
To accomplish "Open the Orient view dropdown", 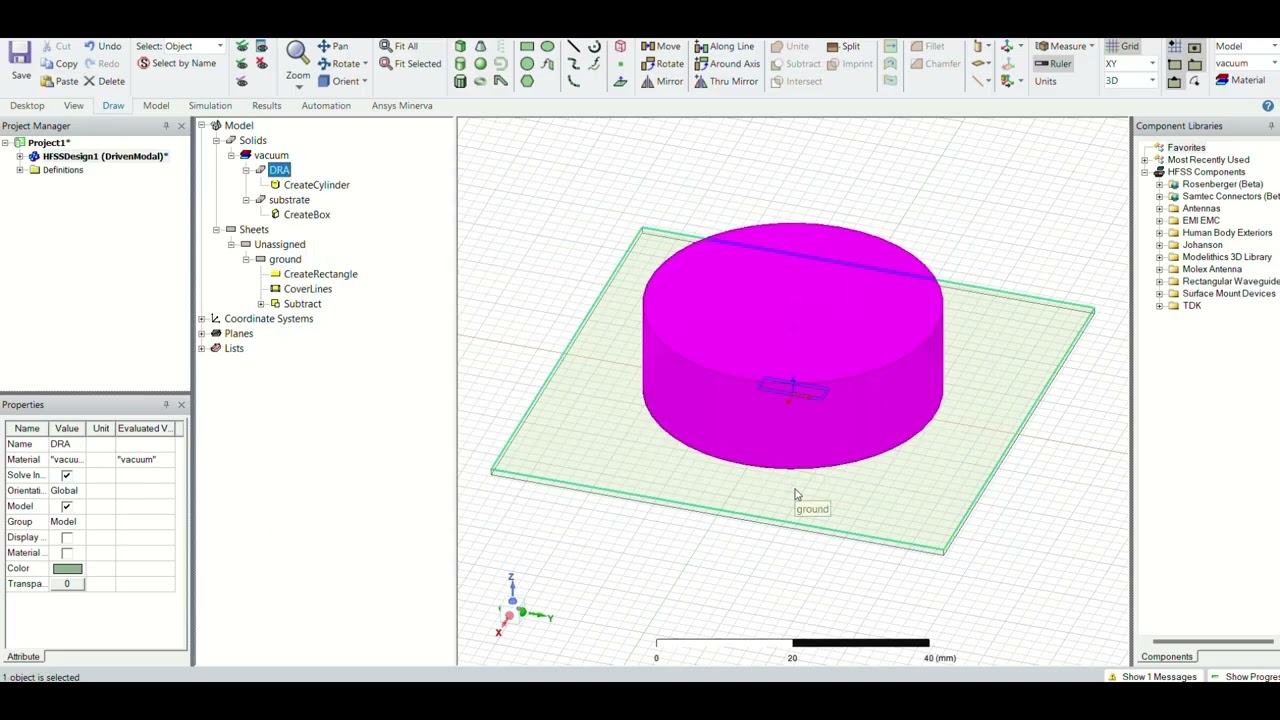I will pyautogui.click(x=365, y=81).
